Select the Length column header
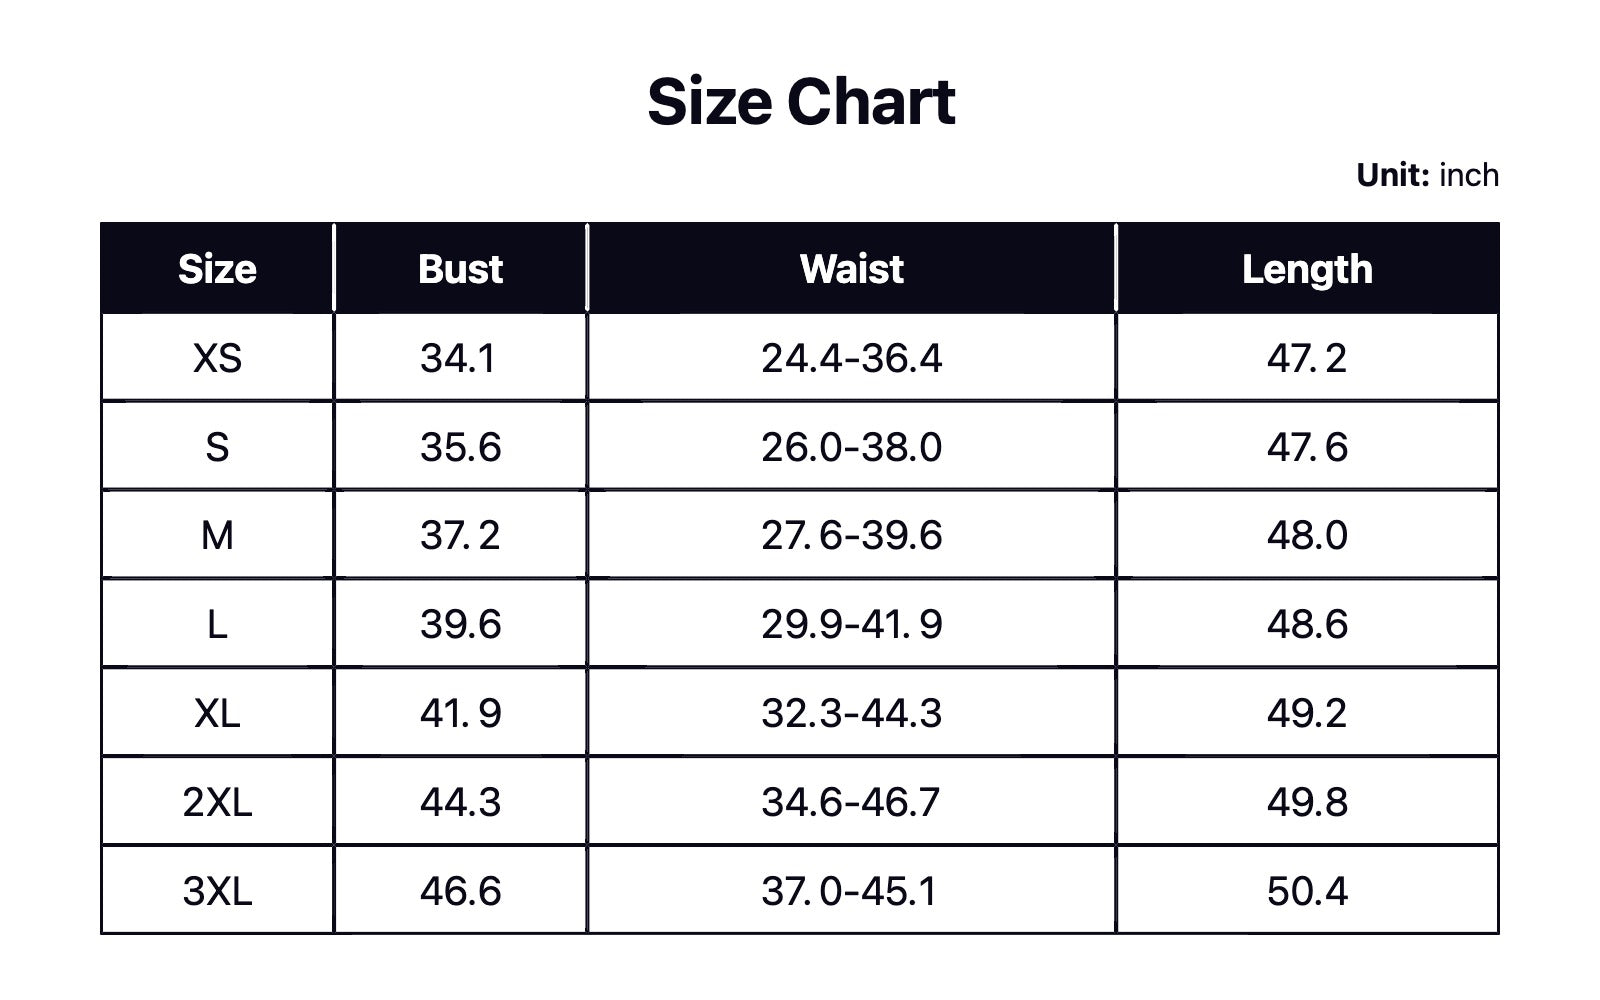The image size is (1600, 1000). (1307, 269)
